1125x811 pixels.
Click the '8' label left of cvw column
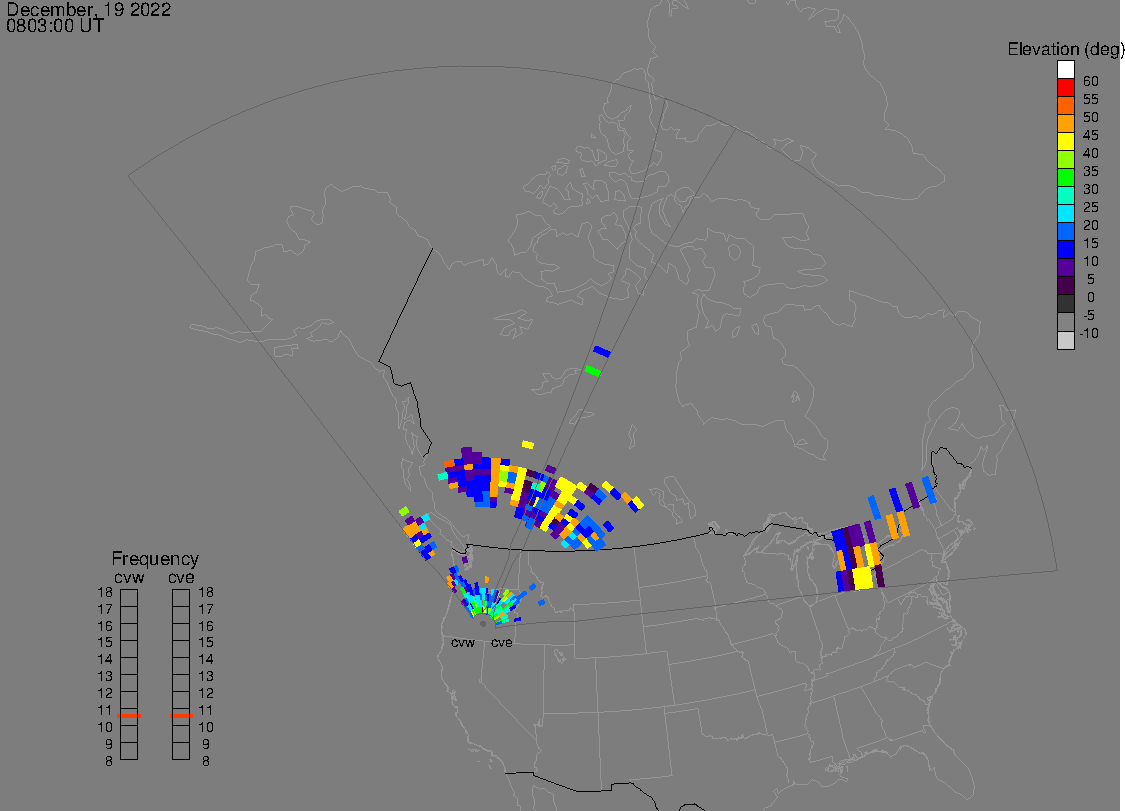tap(109, 761)
